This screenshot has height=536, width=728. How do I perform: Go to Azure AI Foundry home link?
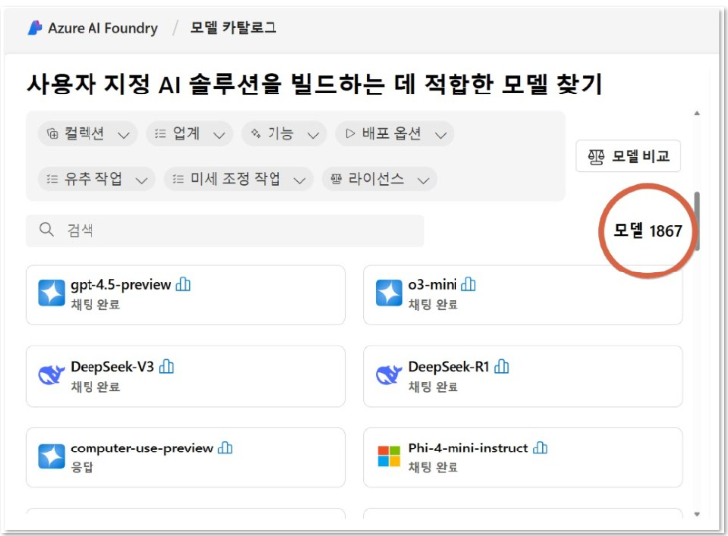click(x=103, y=28)
